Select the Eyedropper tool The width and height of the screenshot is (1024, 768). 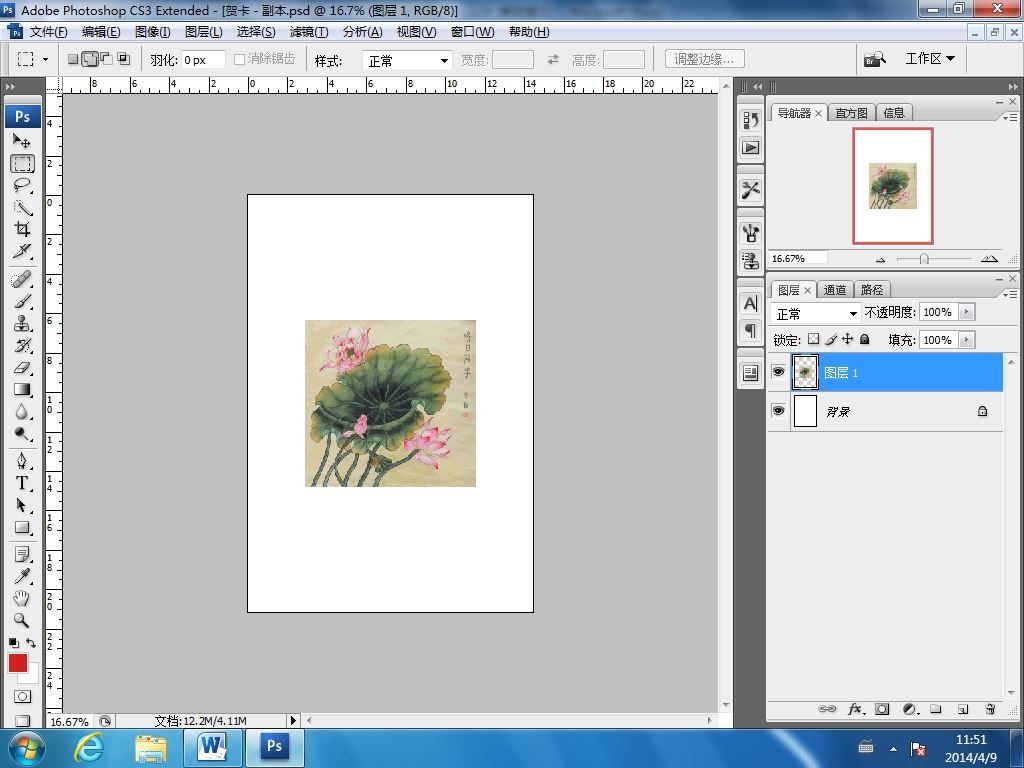22,576
